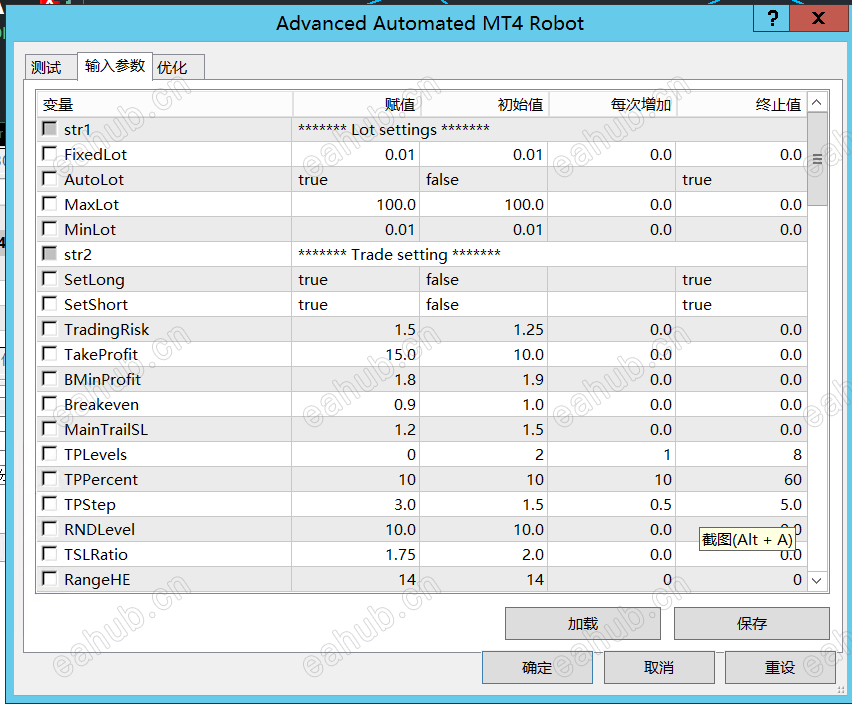Screen dimensions: 852x710
Task: Enable the TradingRisk checkbox
Action: [x=49, y=329]
